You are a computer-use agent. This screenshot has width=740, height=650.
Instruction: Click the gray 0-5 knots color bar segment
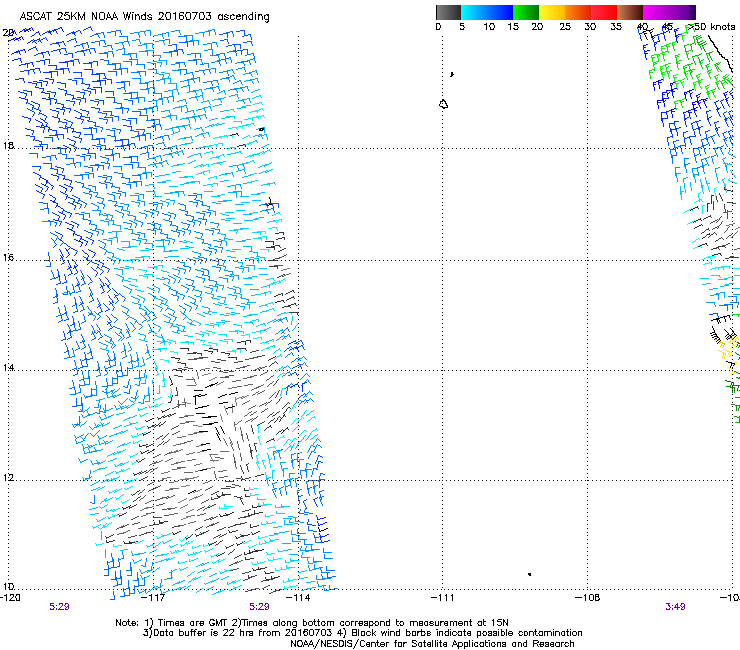coord(448,12)
